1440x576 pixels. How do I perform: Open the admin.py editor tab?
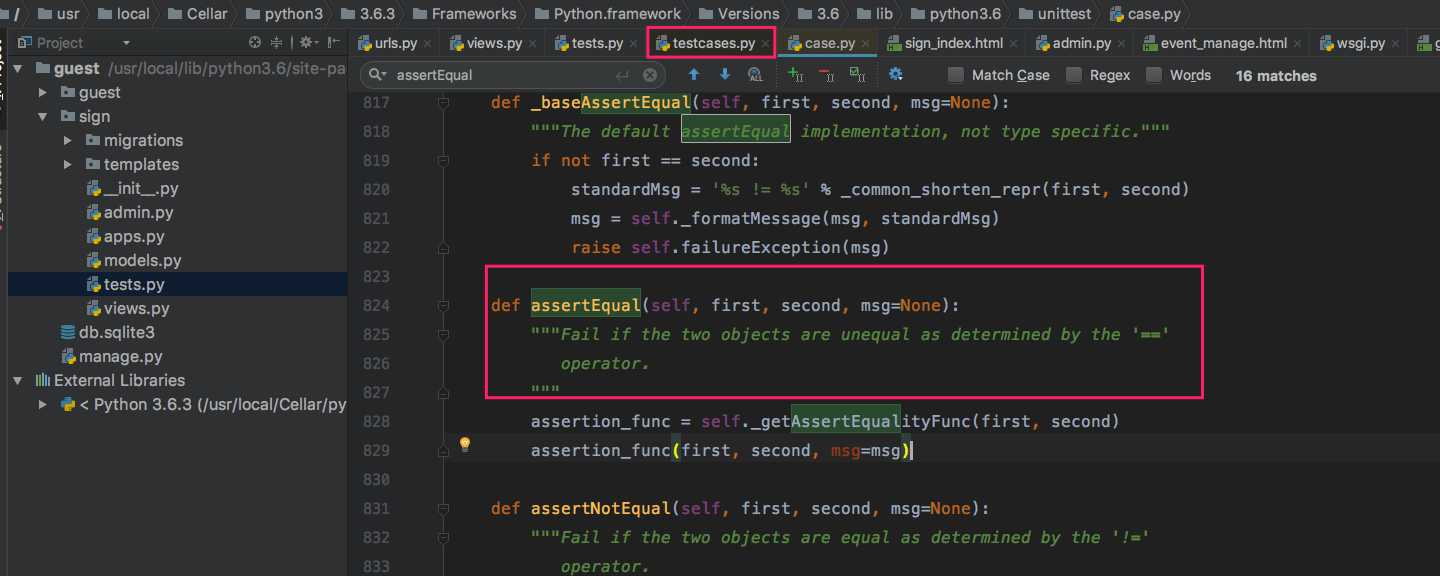[x=1081, y=43]
